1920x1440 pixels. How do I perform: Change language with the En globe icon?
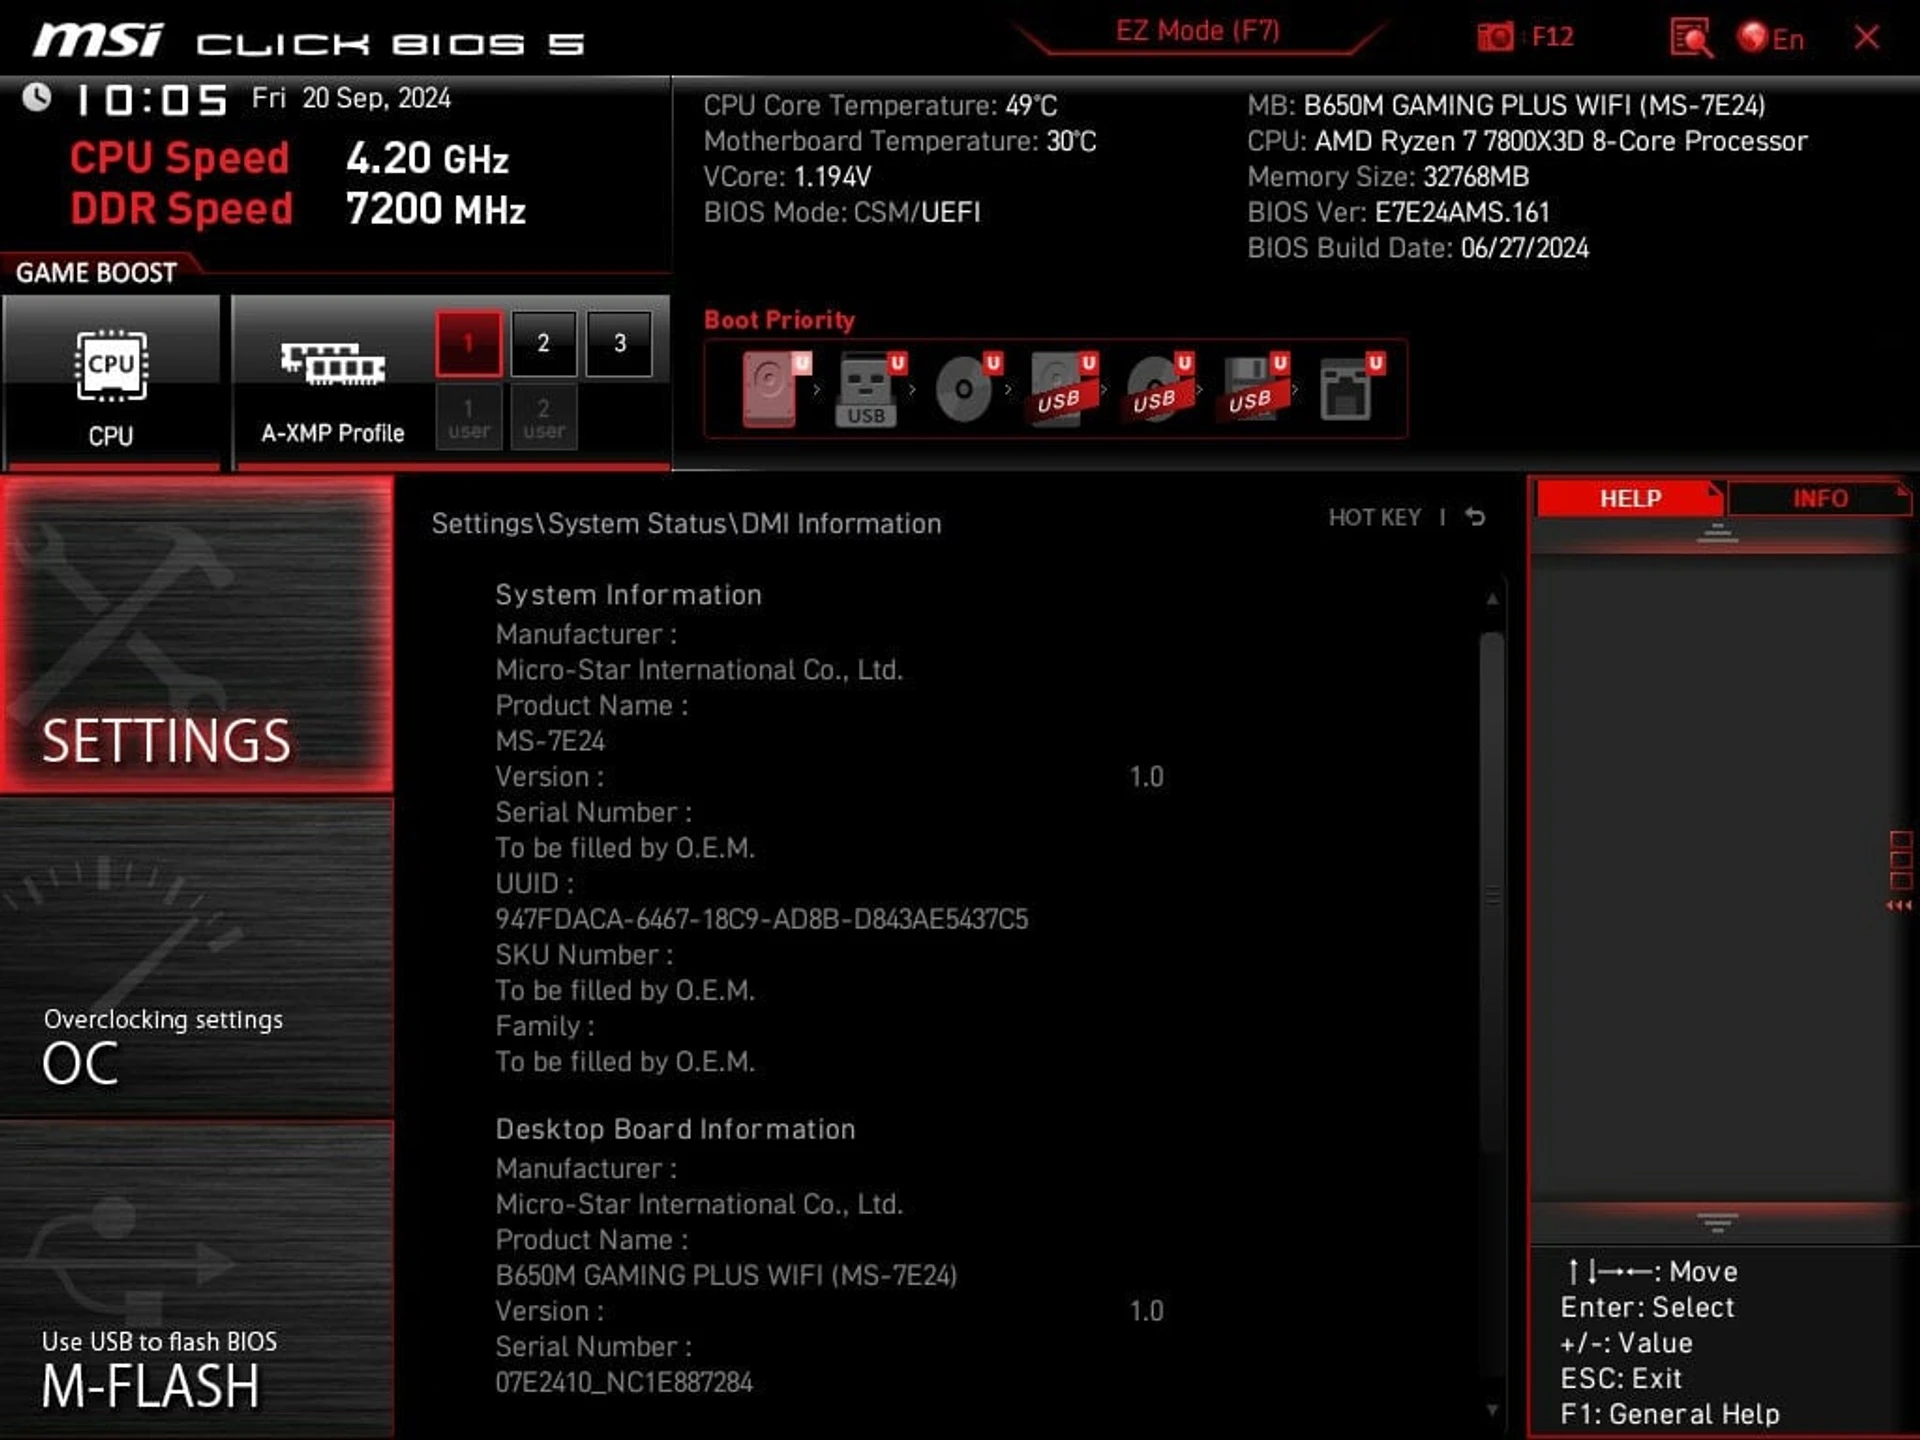1770,38
